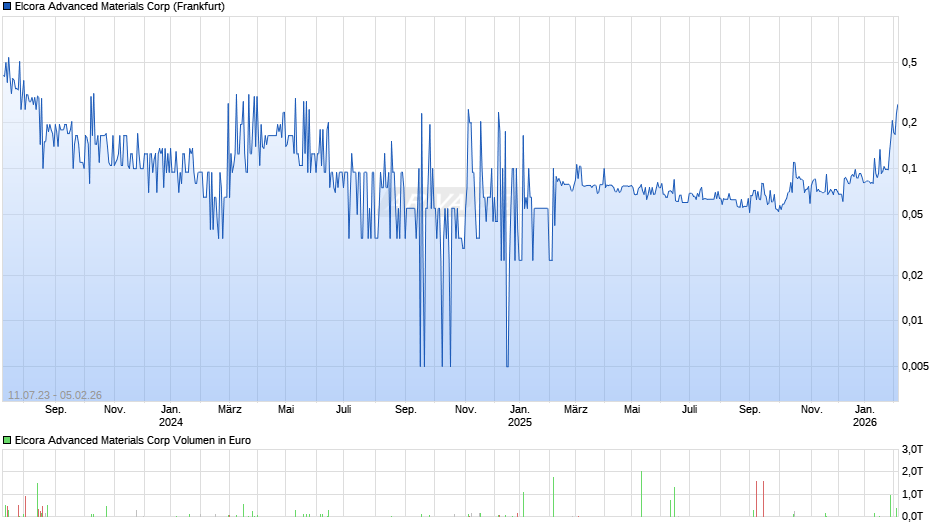Click the Volumen in Euro chart title
The width and height of the screenshot is (940, 526).
pos(132,440)
